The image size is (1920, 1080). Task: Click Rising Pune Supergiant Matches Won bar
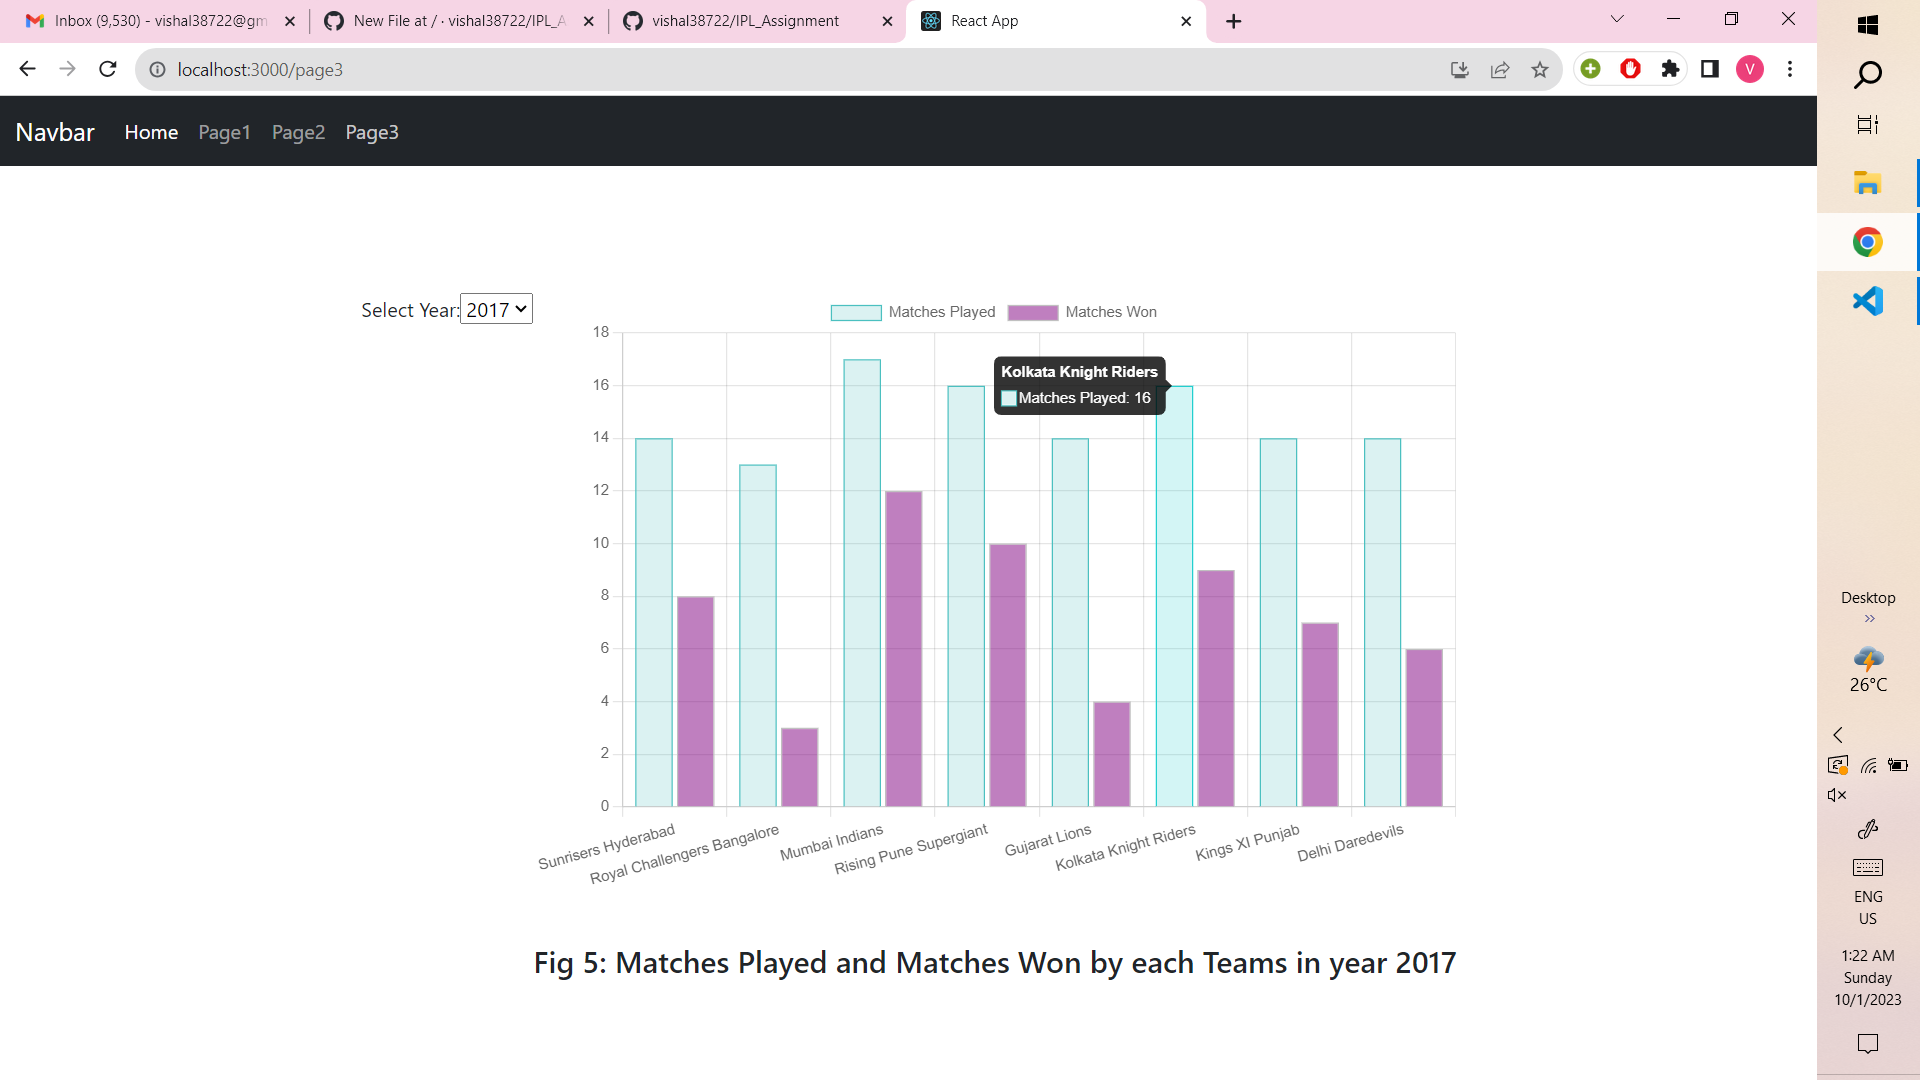tap(1008, 675)
